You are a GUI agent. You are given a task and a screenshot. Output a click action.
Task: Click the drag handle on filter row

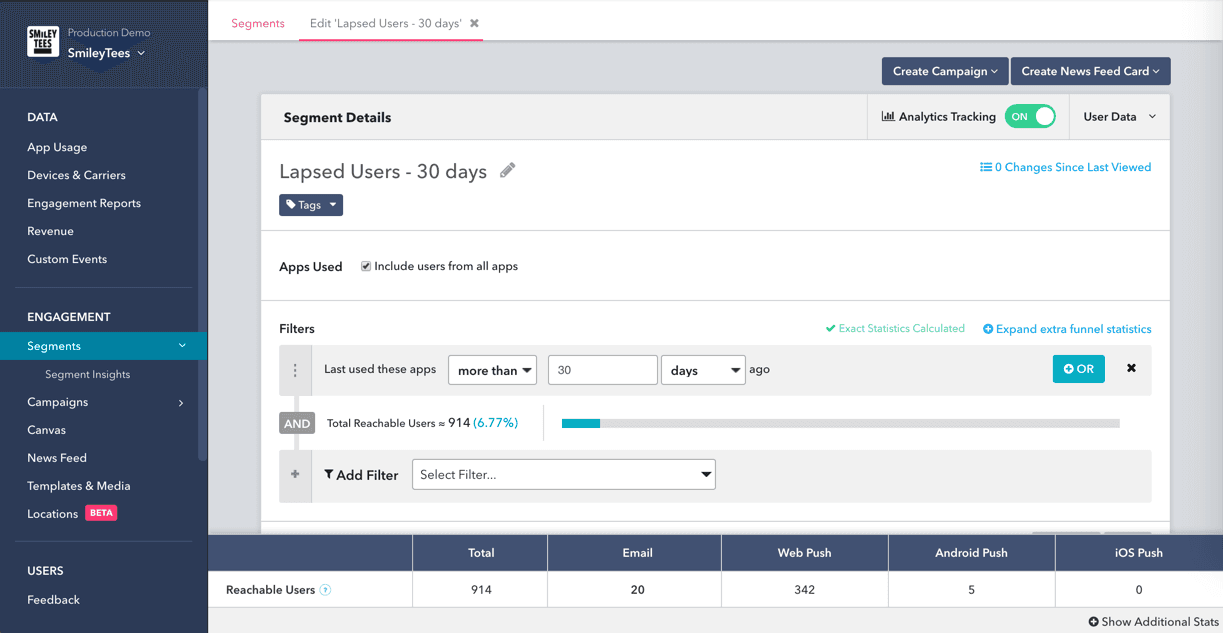[295, 370]
